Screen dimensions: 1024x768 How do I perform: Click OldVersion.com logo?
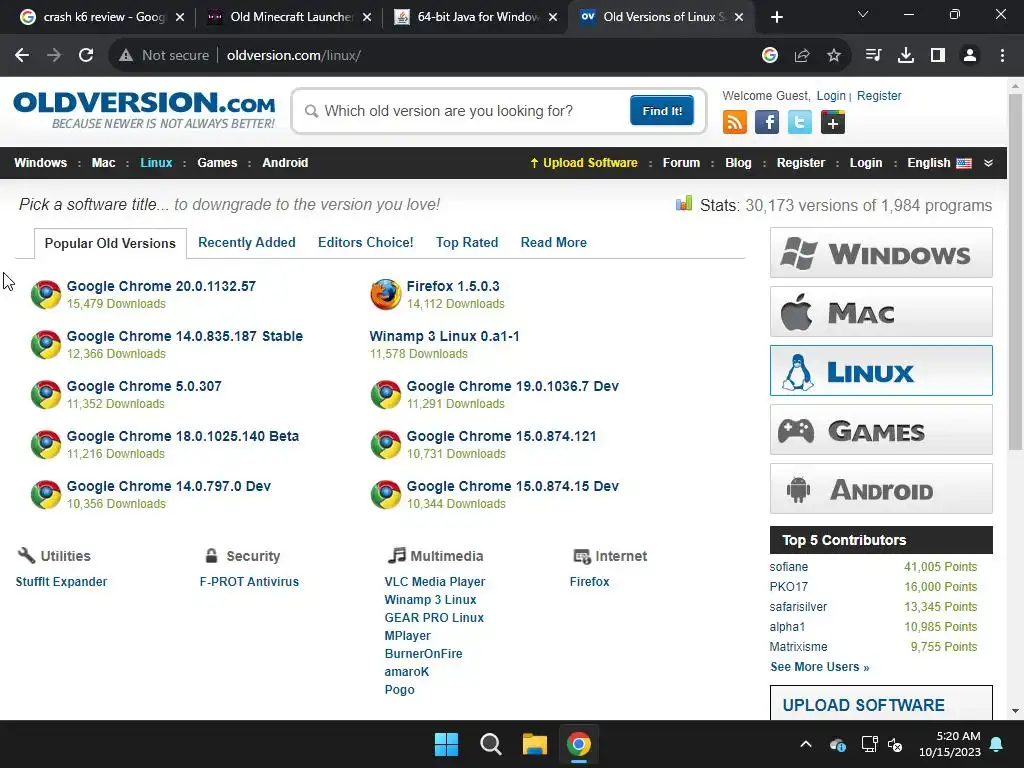pos(144,110)
